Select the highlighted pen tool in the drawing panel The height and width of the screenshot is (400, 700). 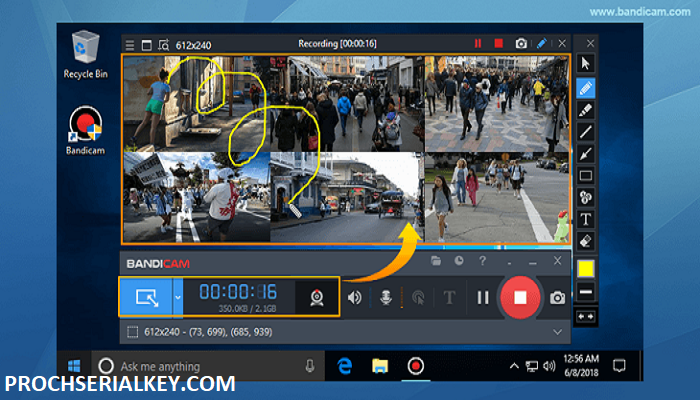tap(585, 88)
